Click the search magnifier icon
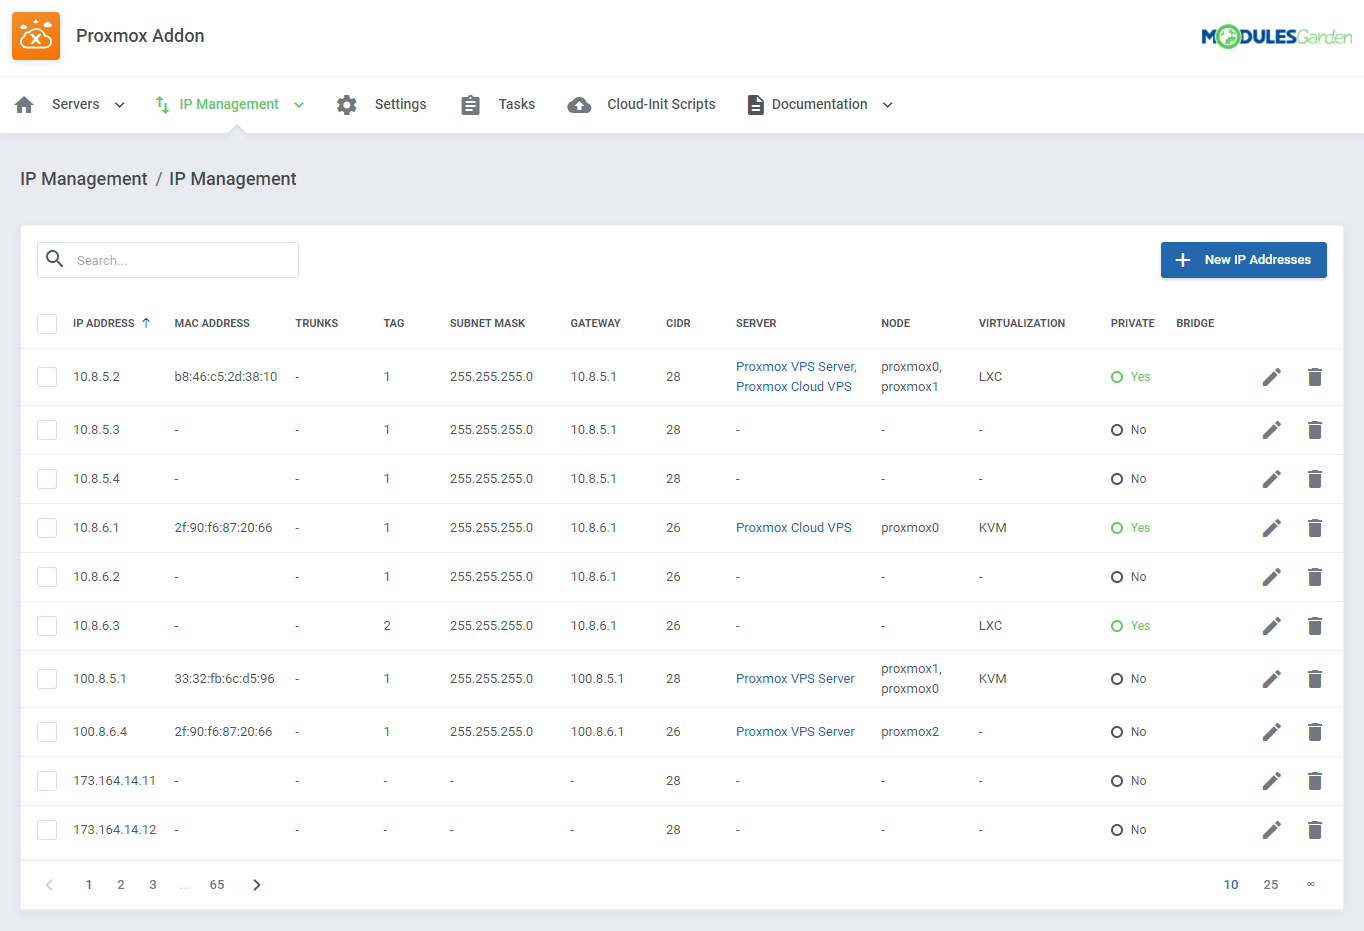The width and height of the screenshot is (1364, 931). 55,259
